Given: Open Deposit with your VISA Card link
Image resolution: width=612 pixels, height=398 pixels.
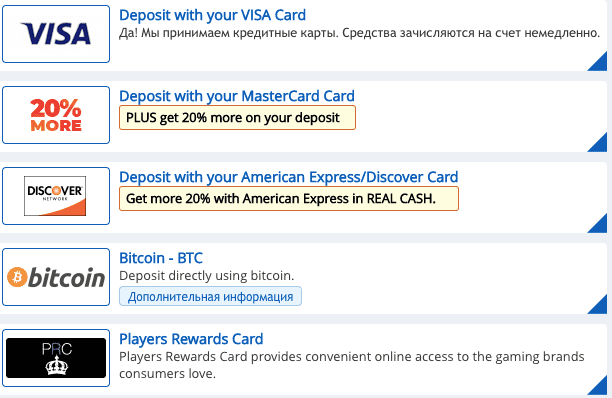Looking at the screenshot, I should pyautogui.click(x=212, y=15).
